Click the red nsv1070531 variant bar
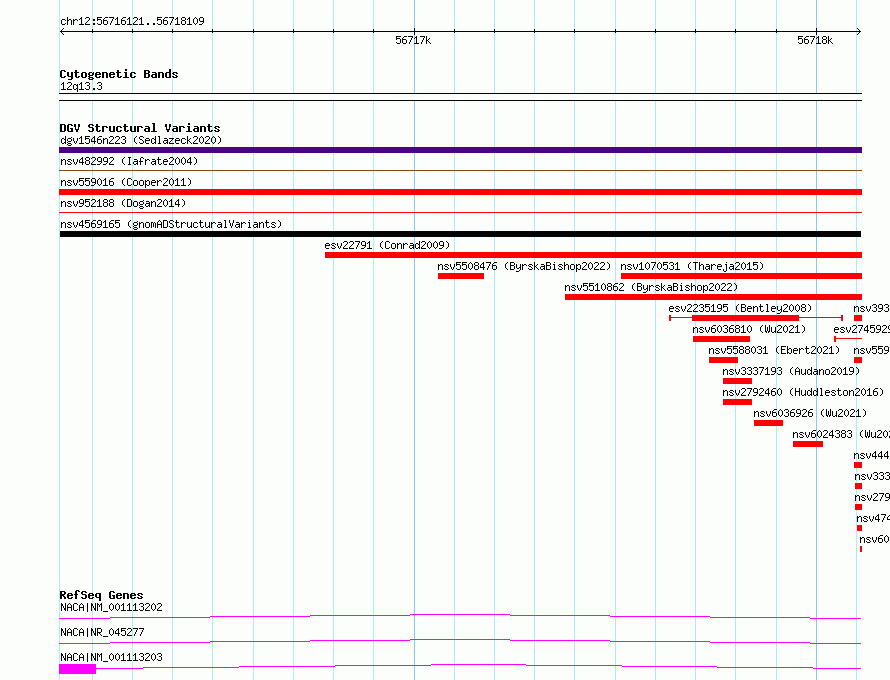The height and width of the screenshot is (680, 890). click(x=741, y=276)
